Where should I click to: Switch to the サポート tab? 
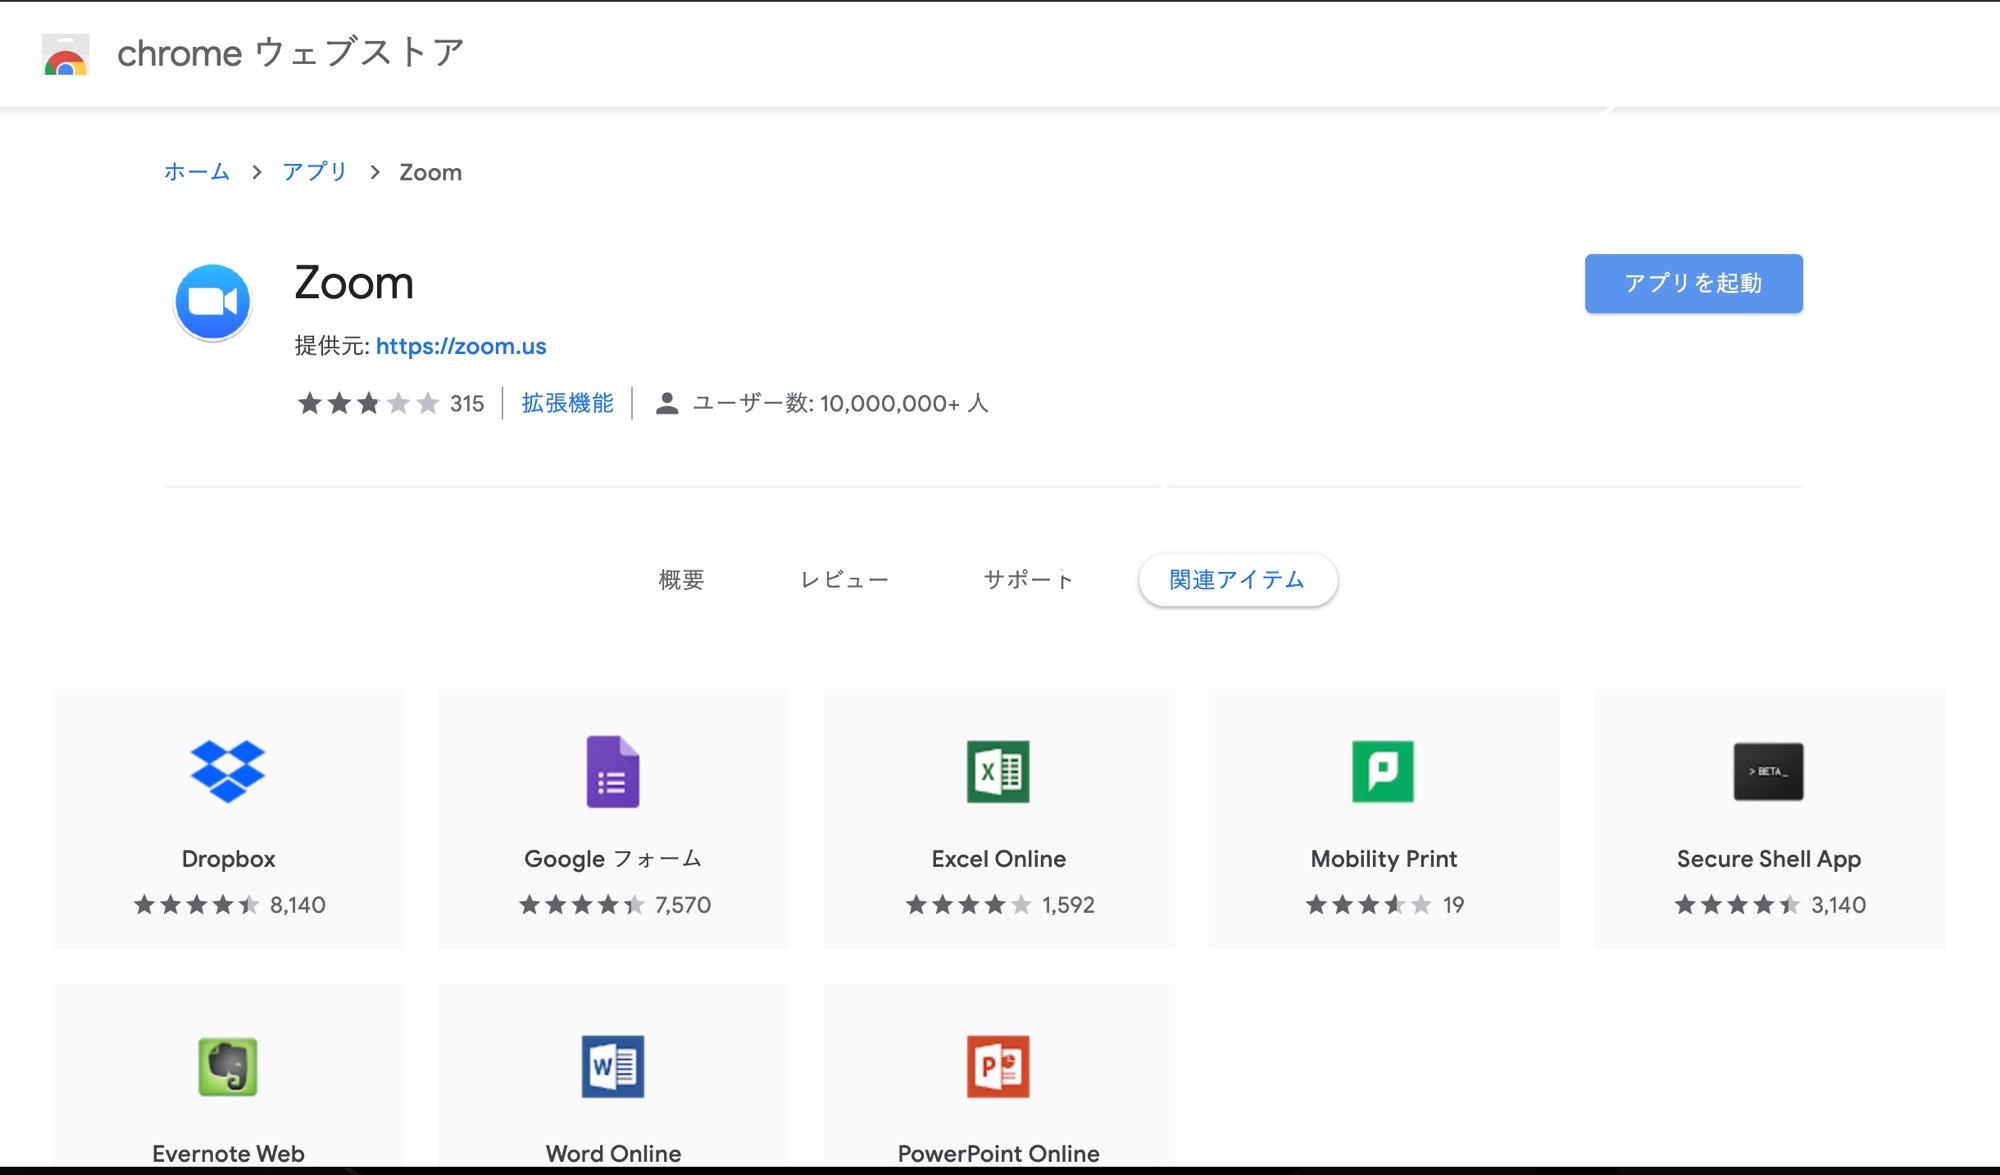coord(1028,579)
